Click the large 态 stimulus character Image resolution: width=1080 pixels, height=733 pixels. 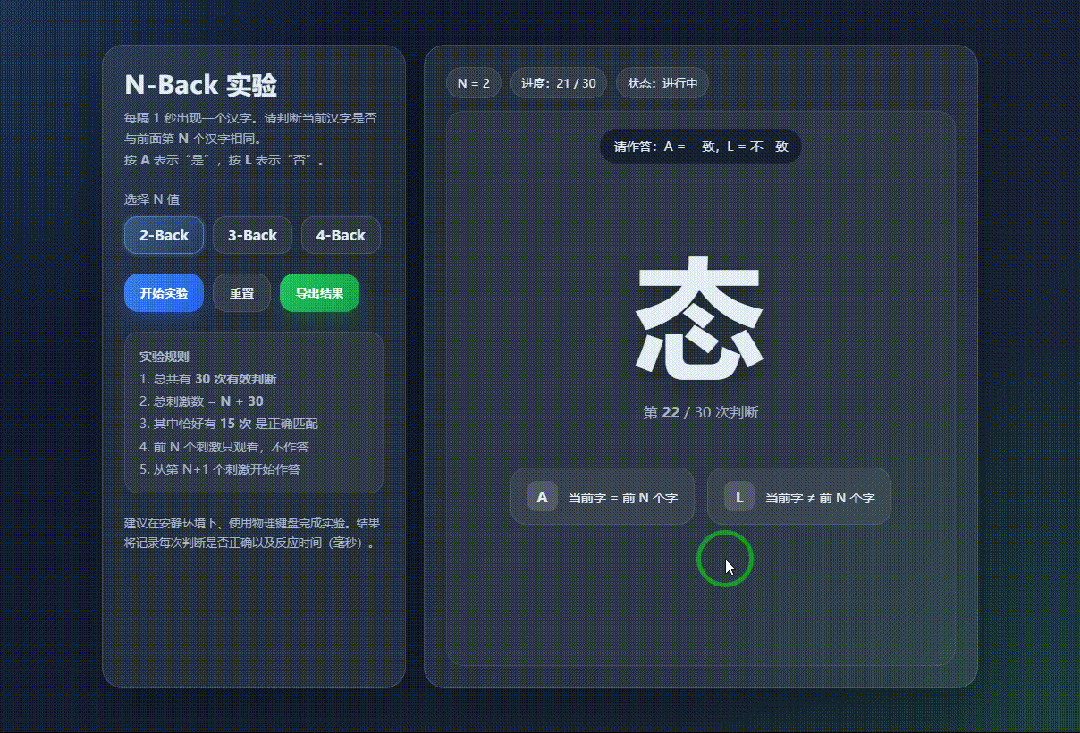point(700,318)
